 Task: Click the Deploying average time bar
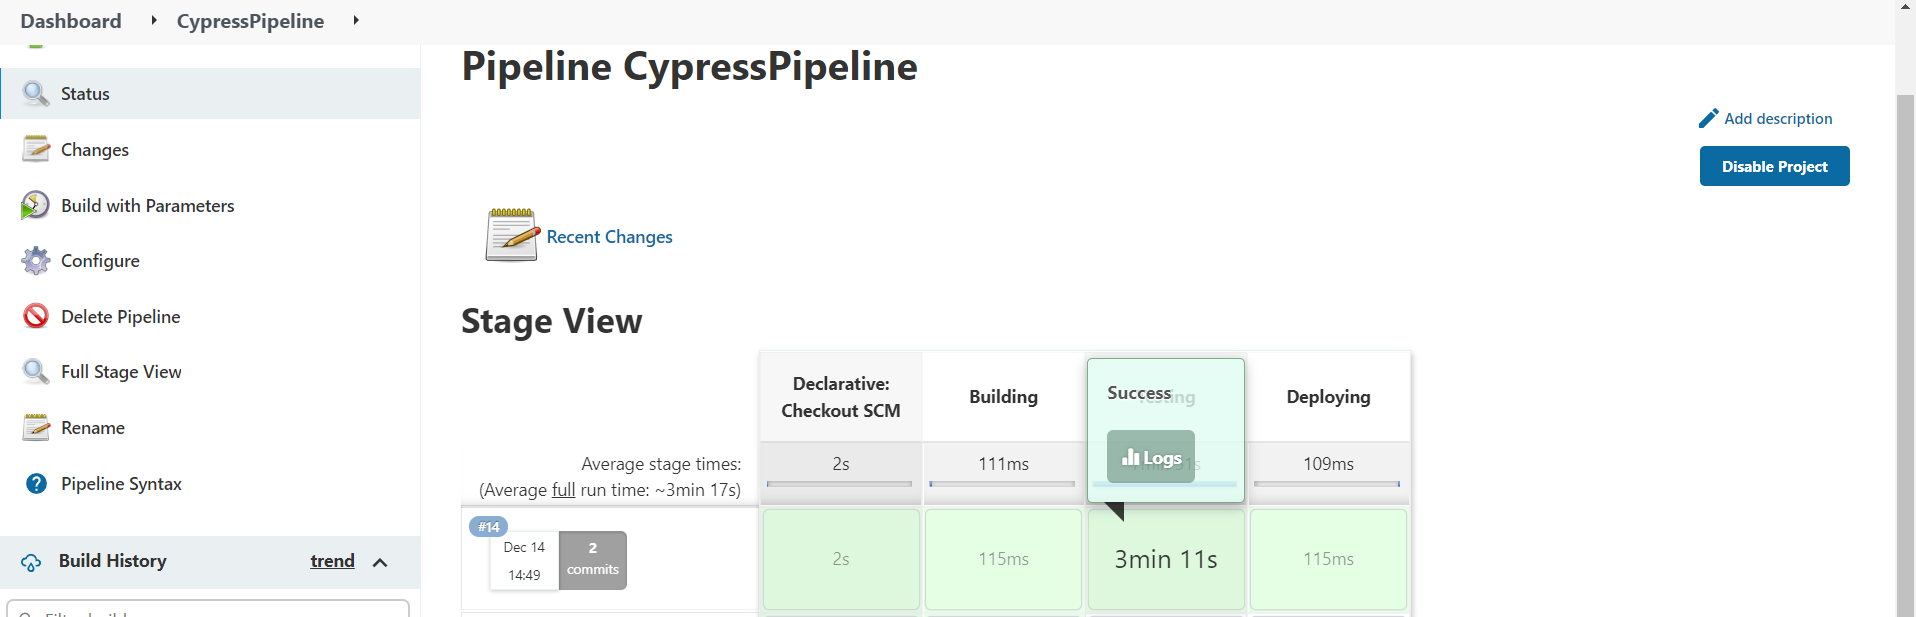(x=1327, y=484)
